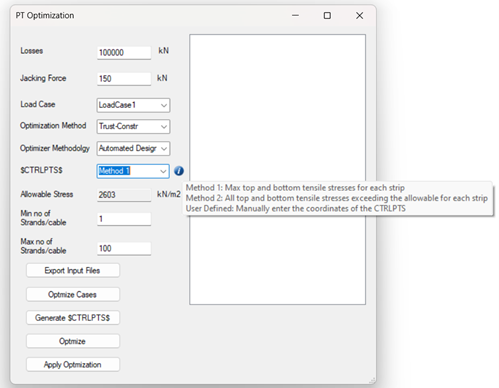Click the Min no of Strands/cable field

[124, 219]
